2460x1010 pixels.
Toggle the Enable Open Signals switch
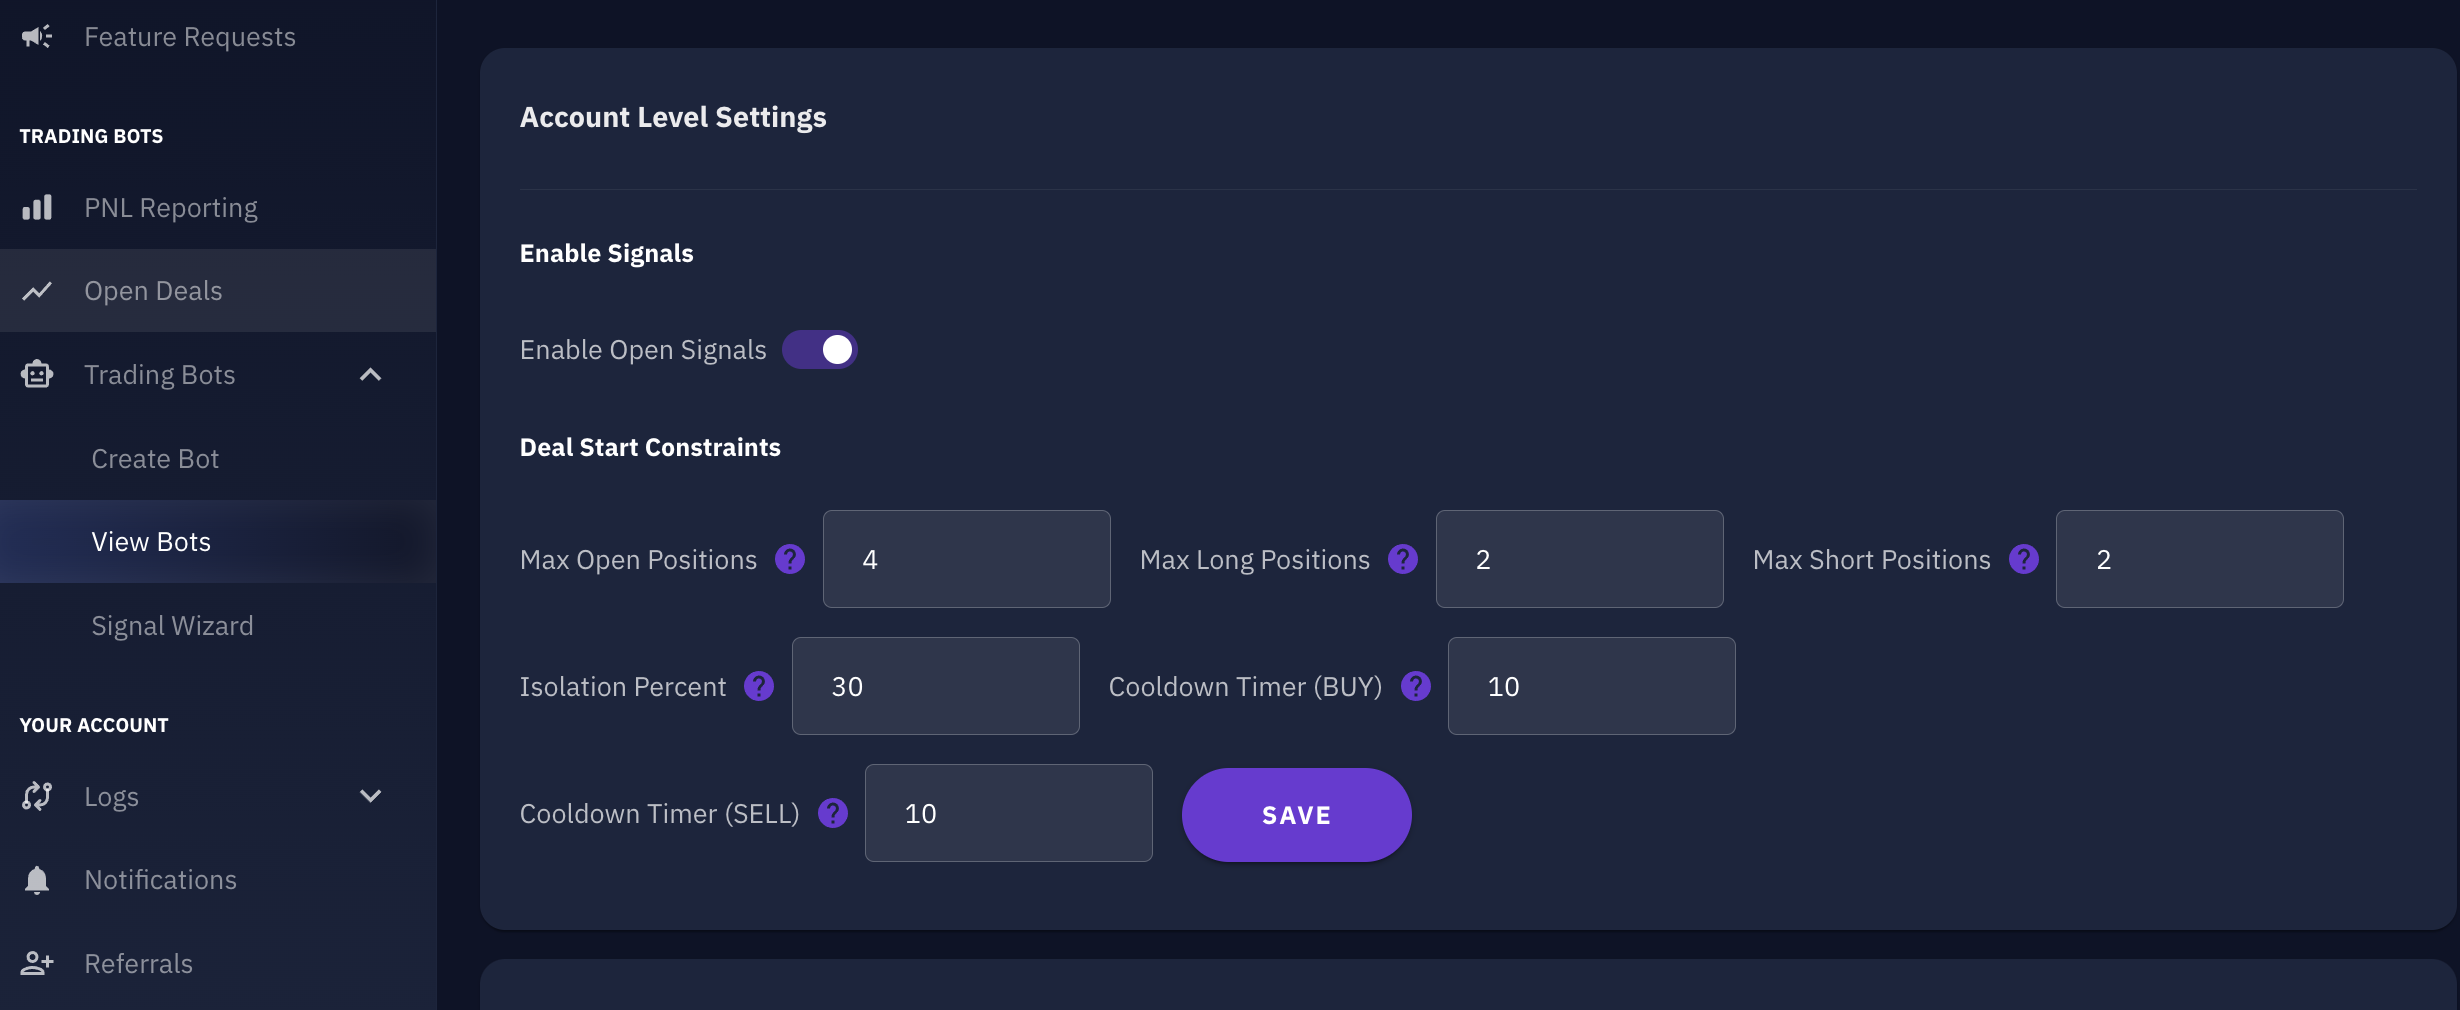click(x=820, y=350)
